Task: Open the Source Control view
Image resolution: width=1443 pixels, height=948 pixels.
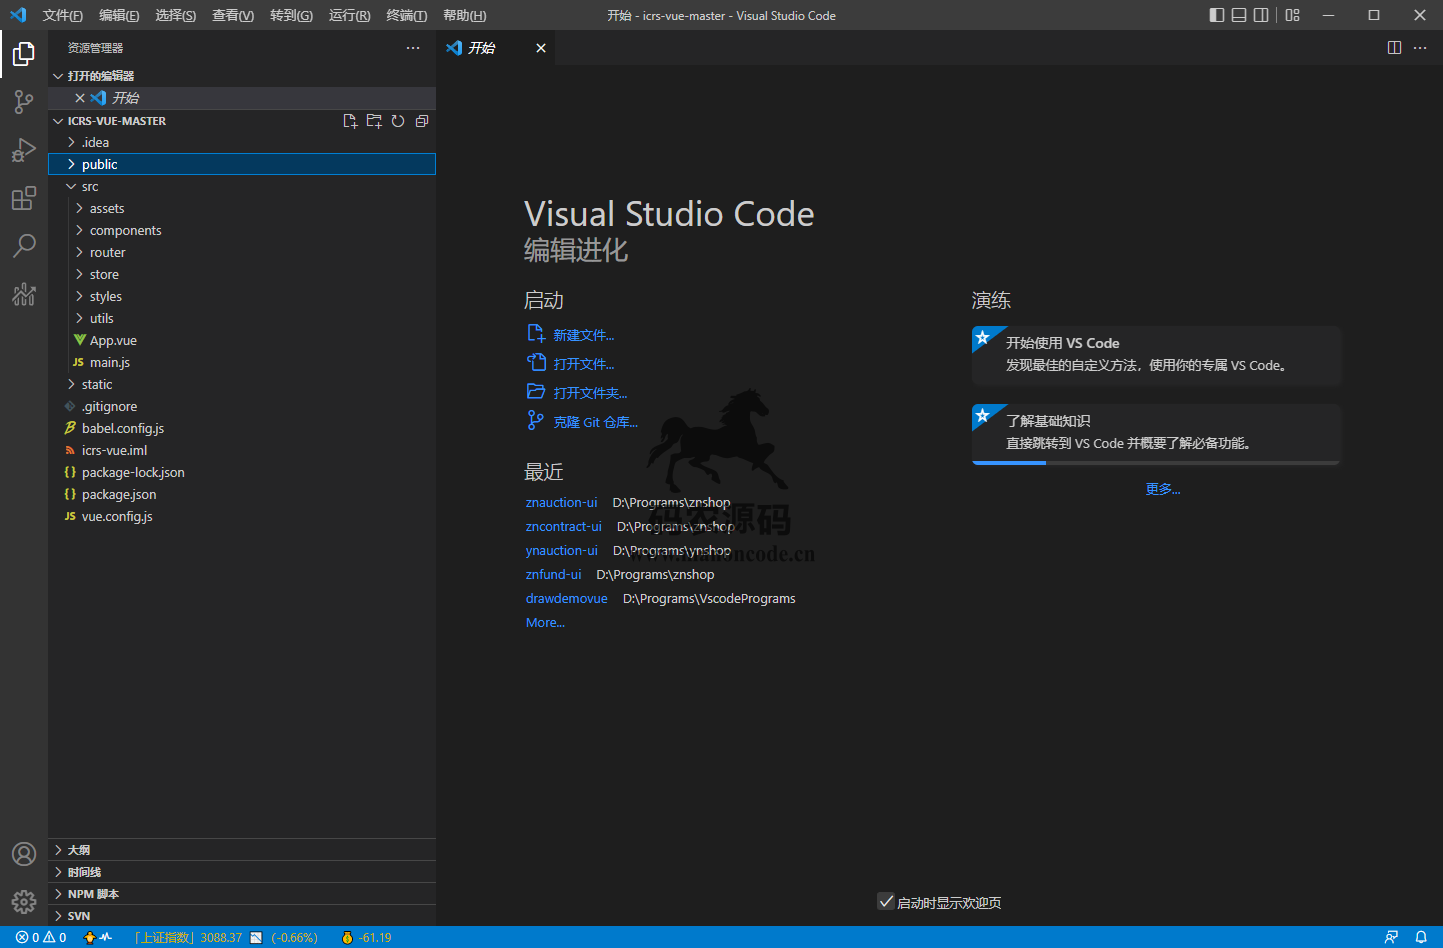Action: 24,102
